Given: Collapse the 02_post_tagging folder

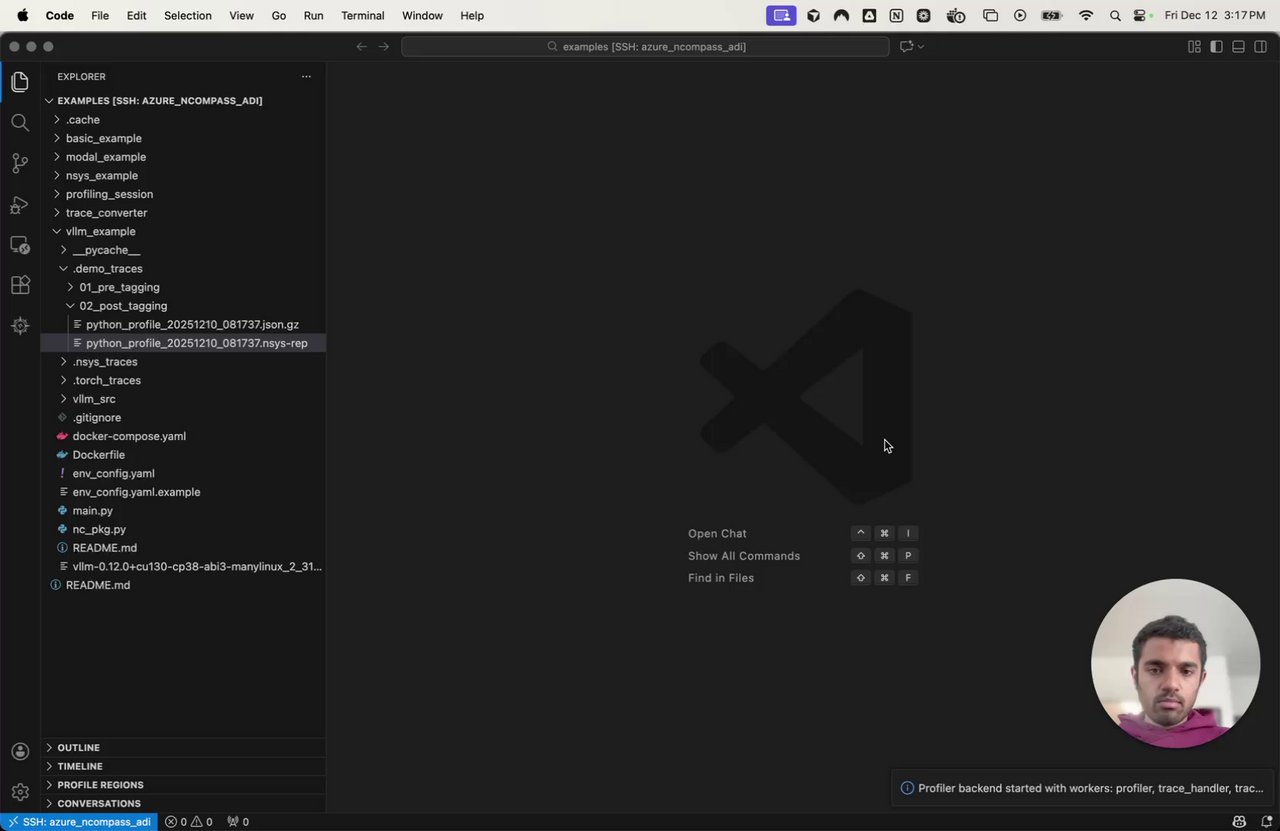Looking at the screenshot, I should click(x=183, y=306).
